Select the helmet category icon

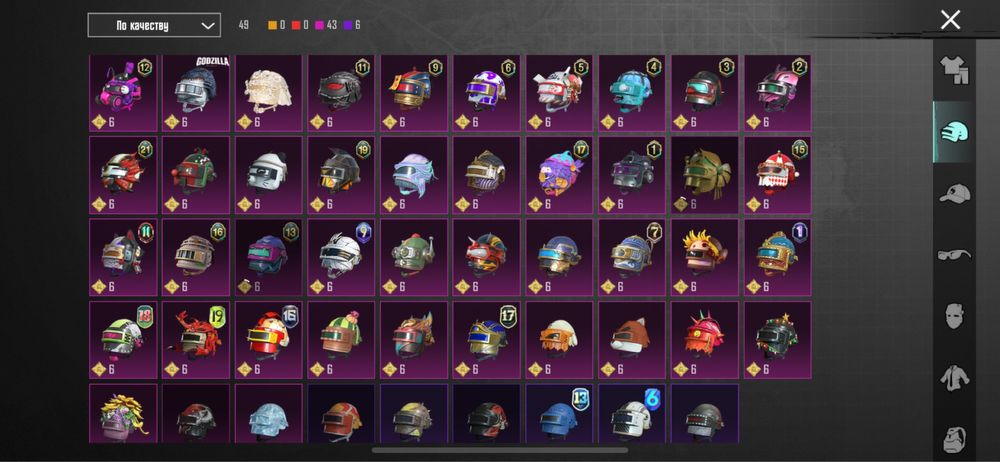click(955, 131)
